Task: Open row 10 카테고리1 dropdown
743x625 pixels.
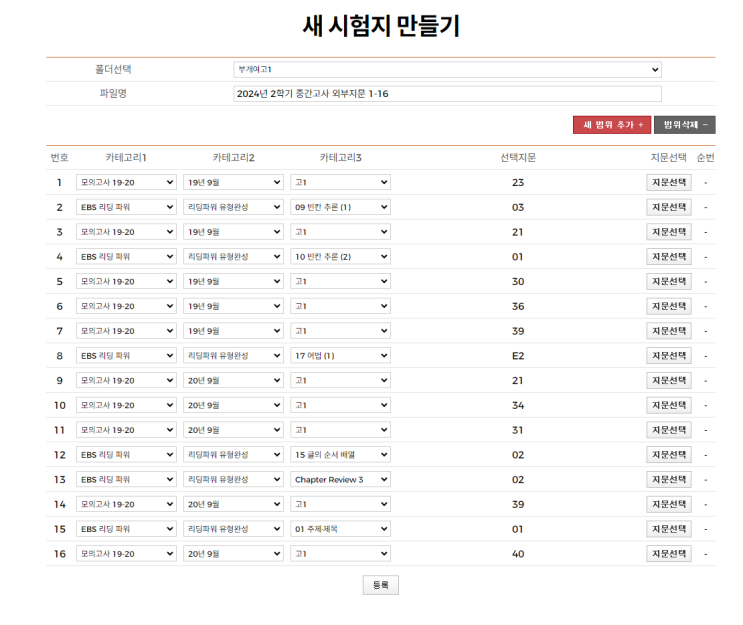Action: click(x=126, y=405)
